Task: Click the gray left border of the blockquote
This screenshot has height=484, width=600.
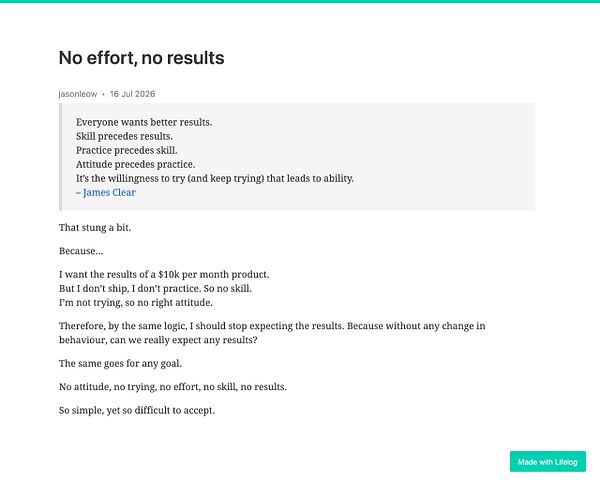Action: point(60,157)
